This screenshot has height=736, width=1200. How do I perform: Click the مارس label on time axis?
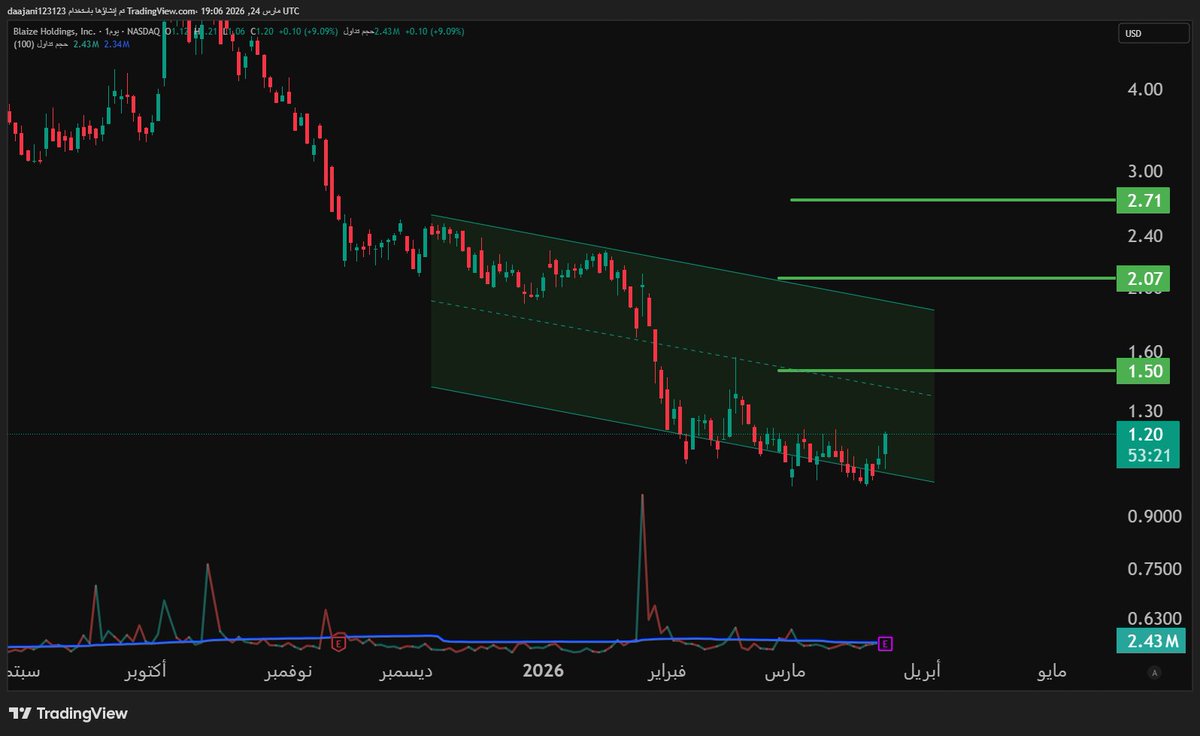785,672
